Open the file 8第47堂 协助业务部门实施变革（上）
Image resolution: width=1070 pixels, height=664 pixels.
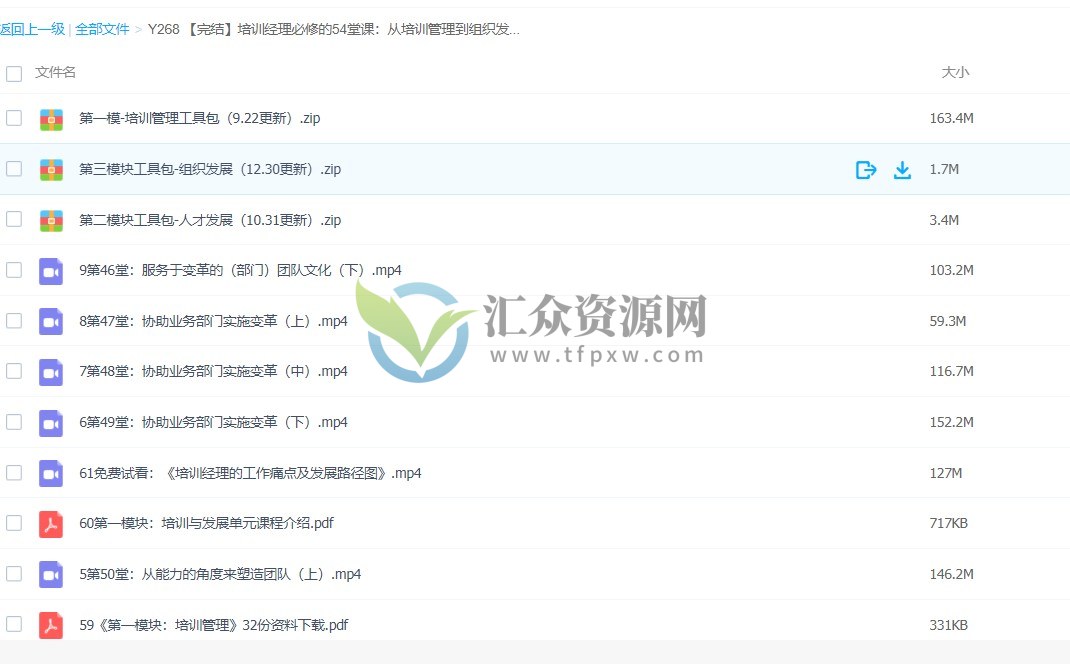[x=213, y=320]
